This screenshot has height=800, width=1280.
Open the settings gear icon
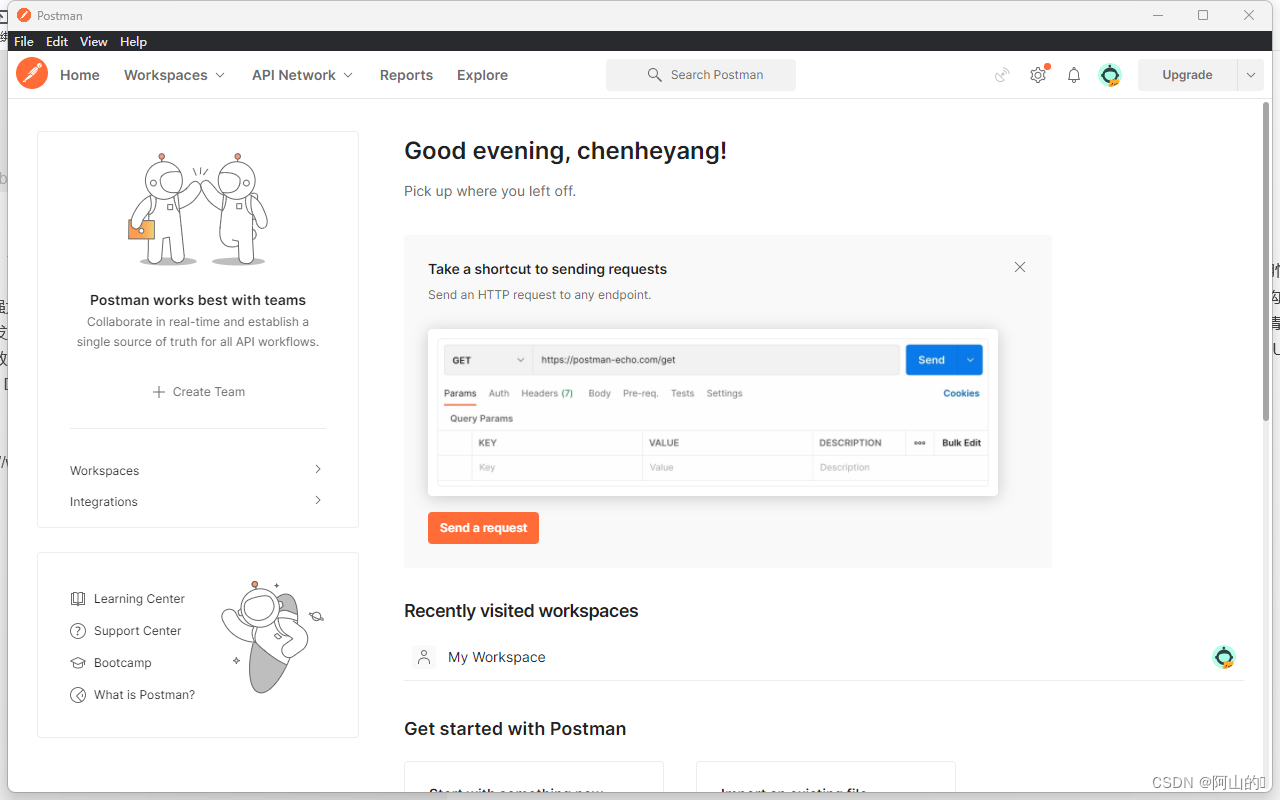(x=1038, y=75)
